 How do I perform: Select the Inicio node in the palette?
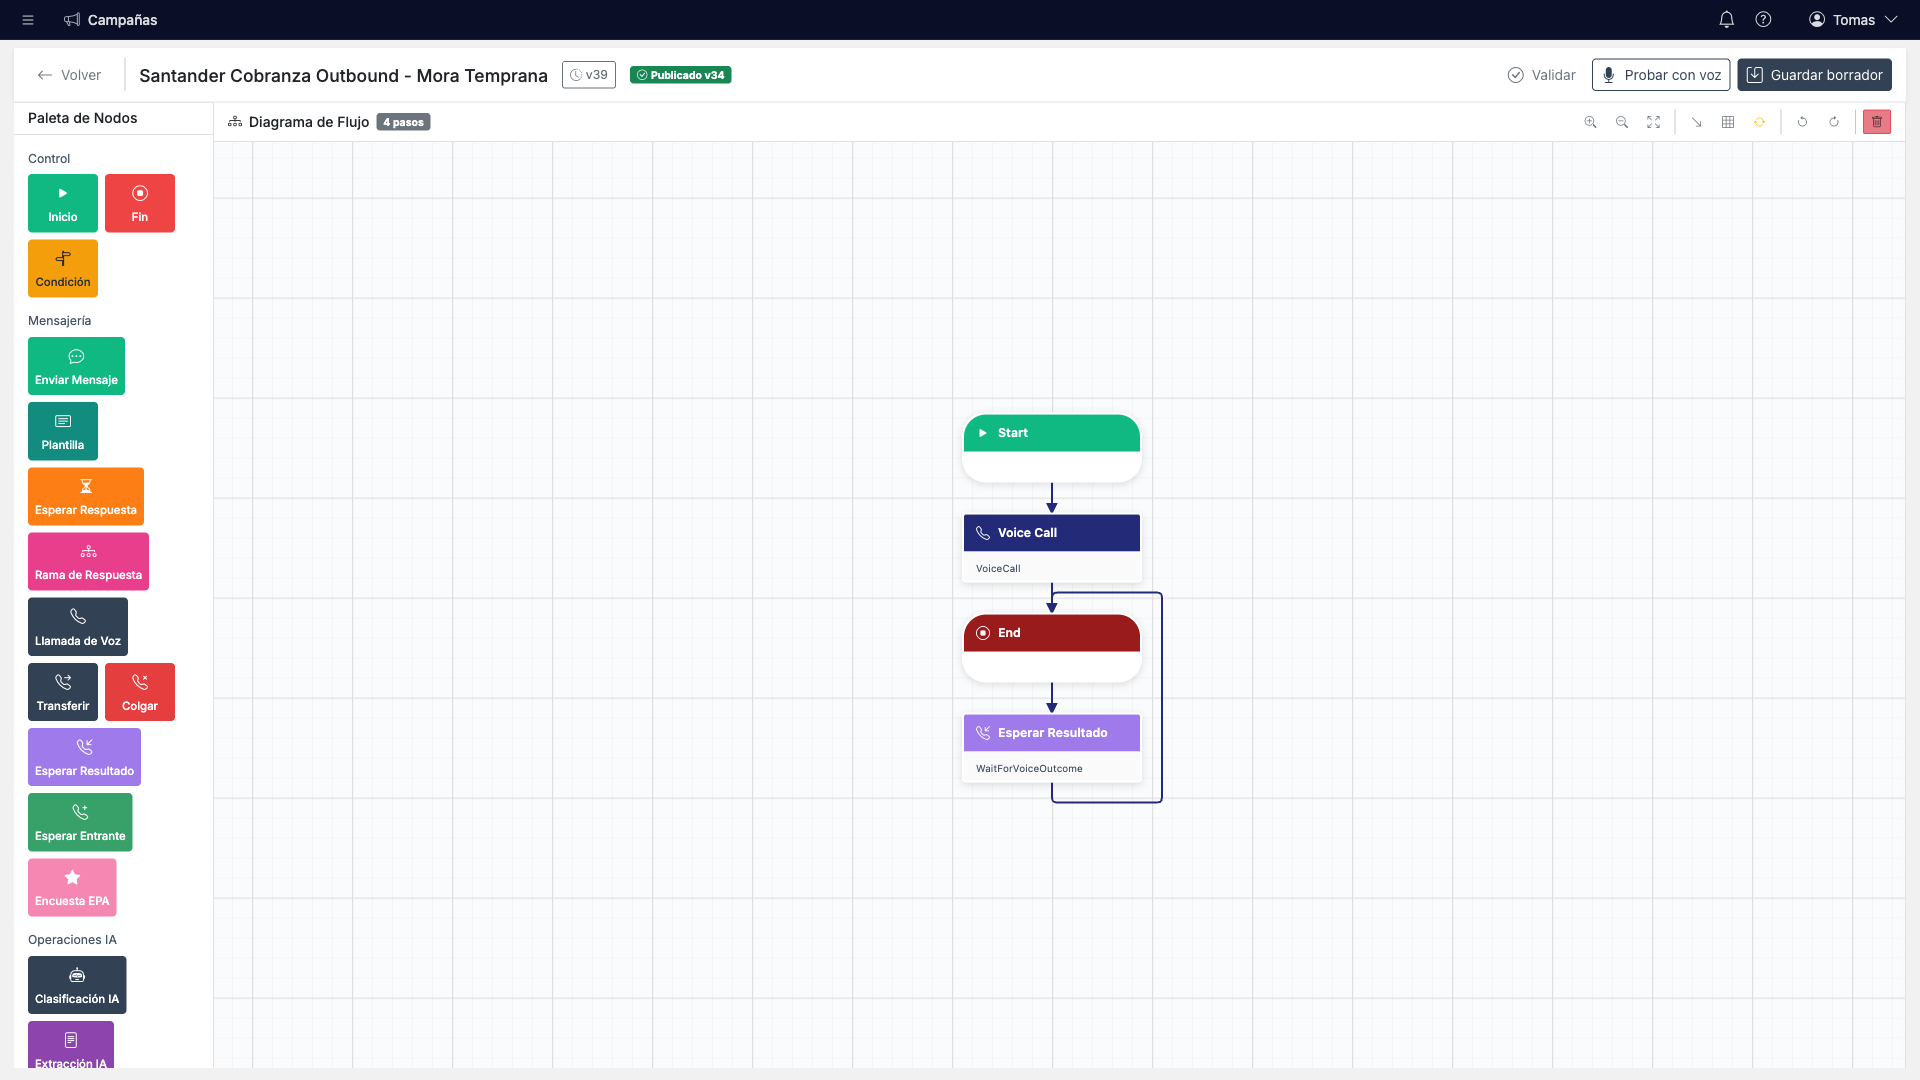pos(63,203)
